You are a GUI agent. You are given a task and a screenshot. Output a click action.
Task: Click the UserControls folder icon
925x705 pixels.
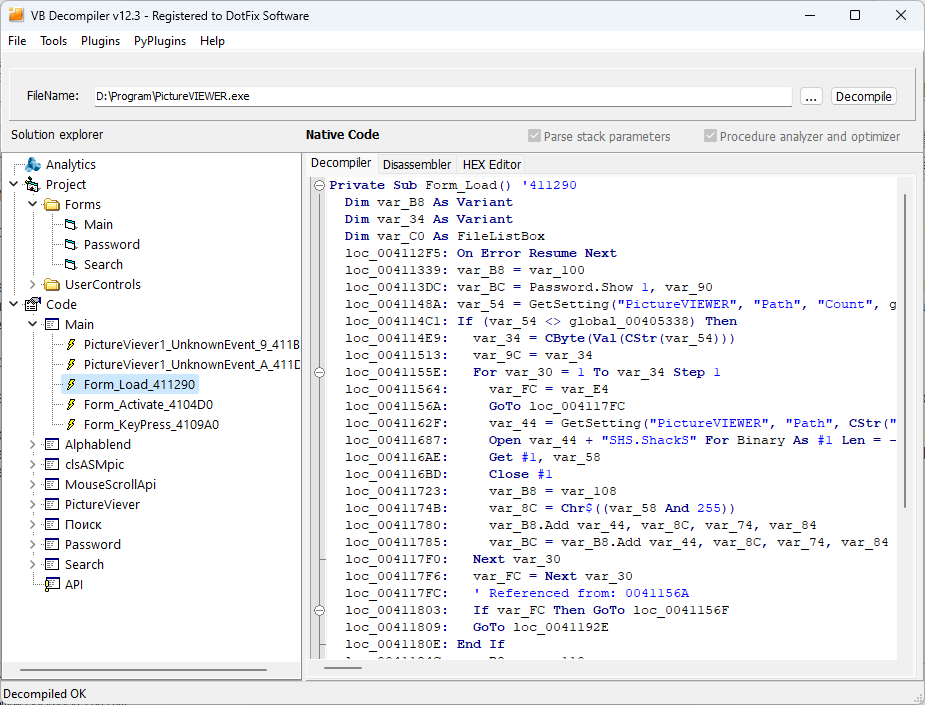coord(52,285)
